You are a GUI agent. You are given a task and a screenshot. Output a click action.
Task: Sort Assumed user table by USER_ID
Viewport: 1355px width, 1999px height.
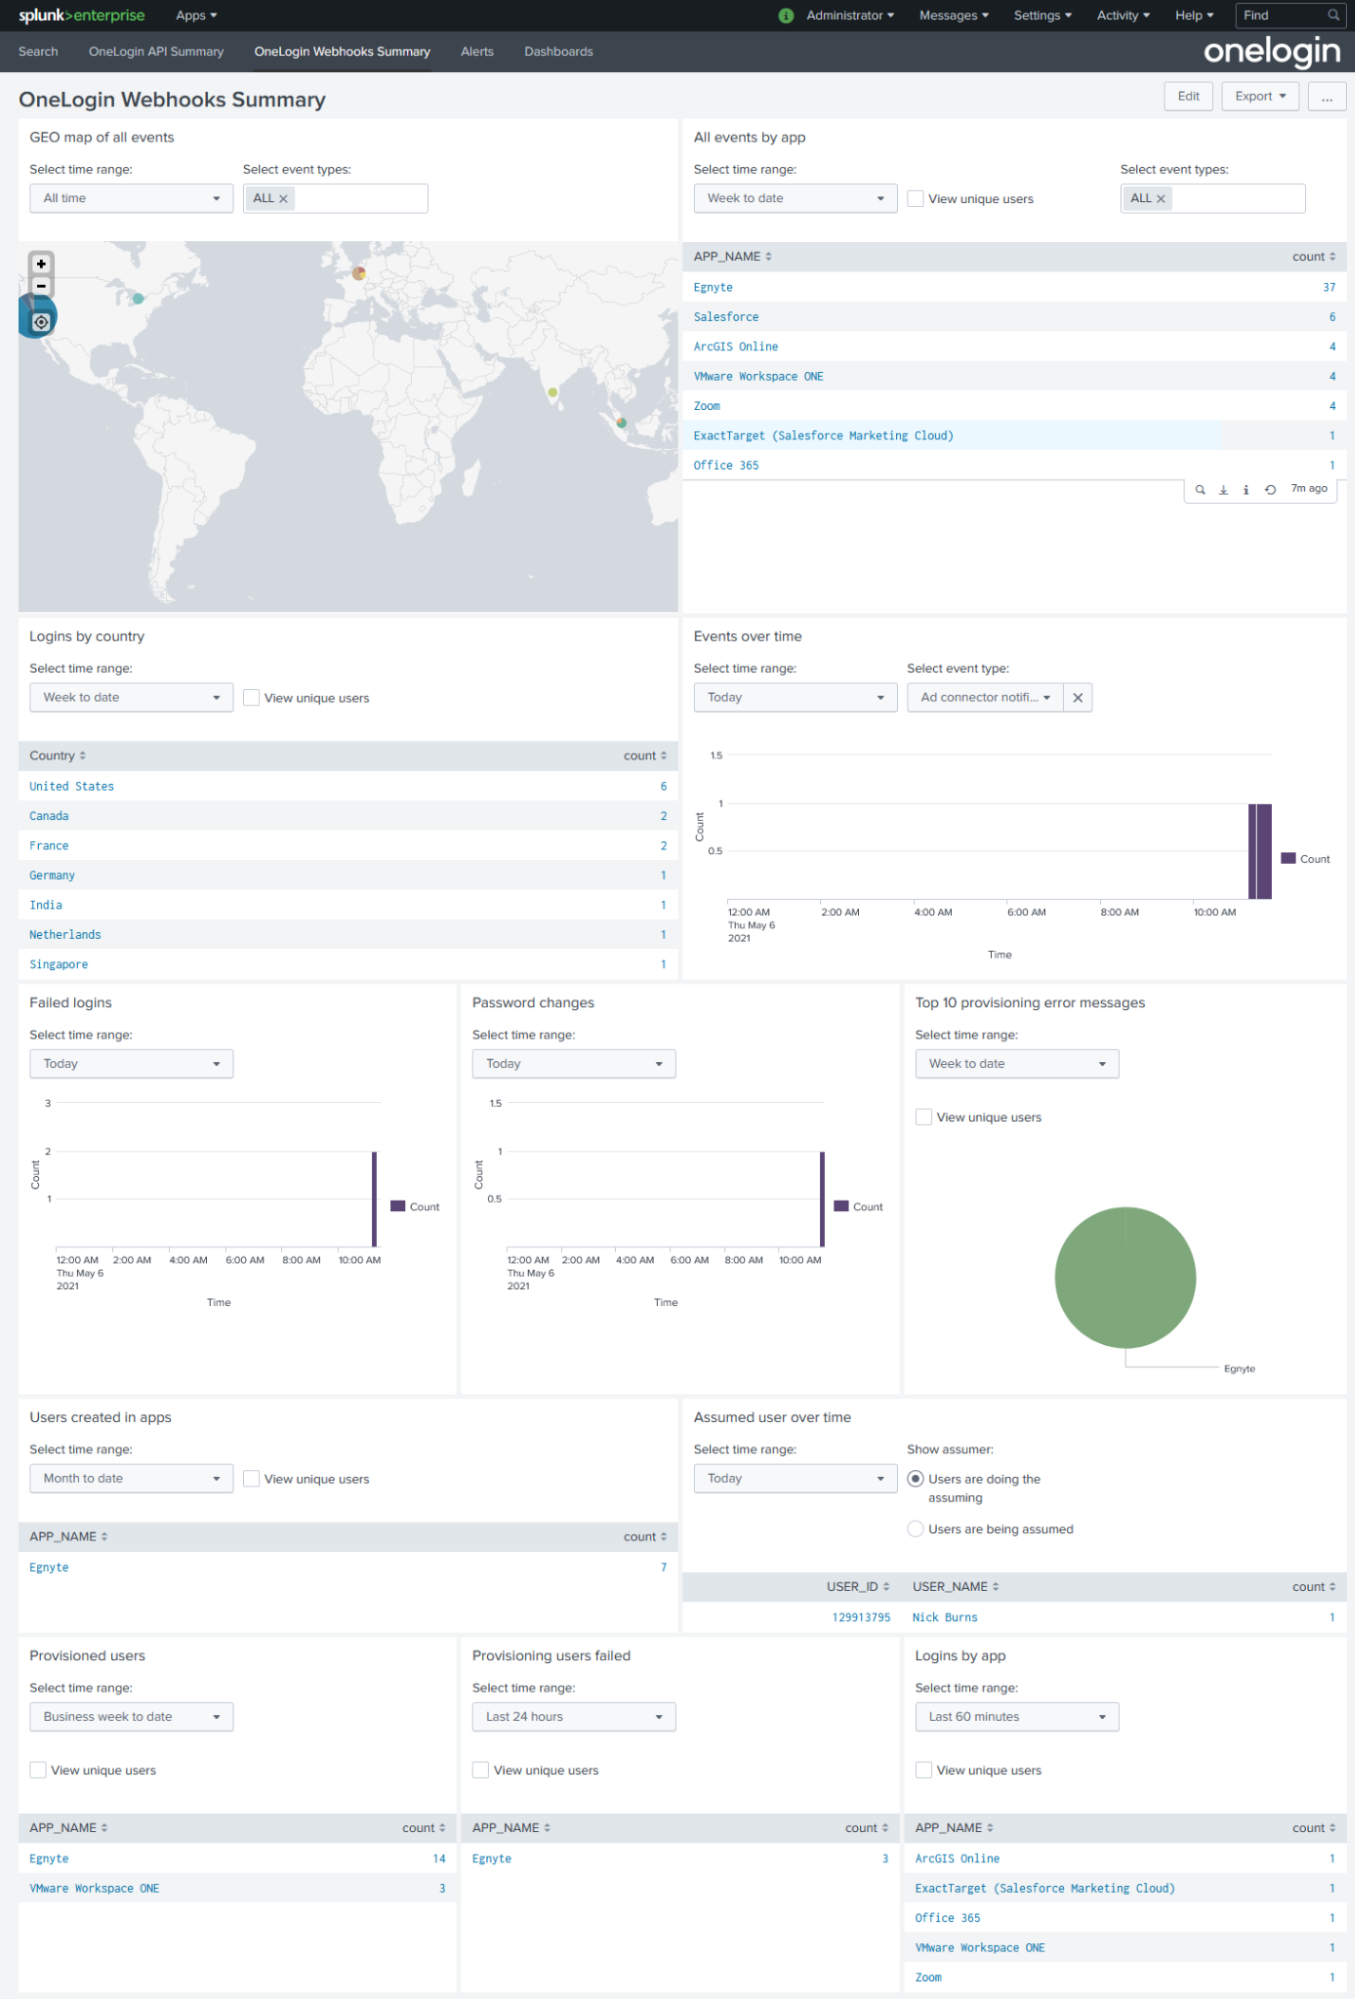(858, 1587)
